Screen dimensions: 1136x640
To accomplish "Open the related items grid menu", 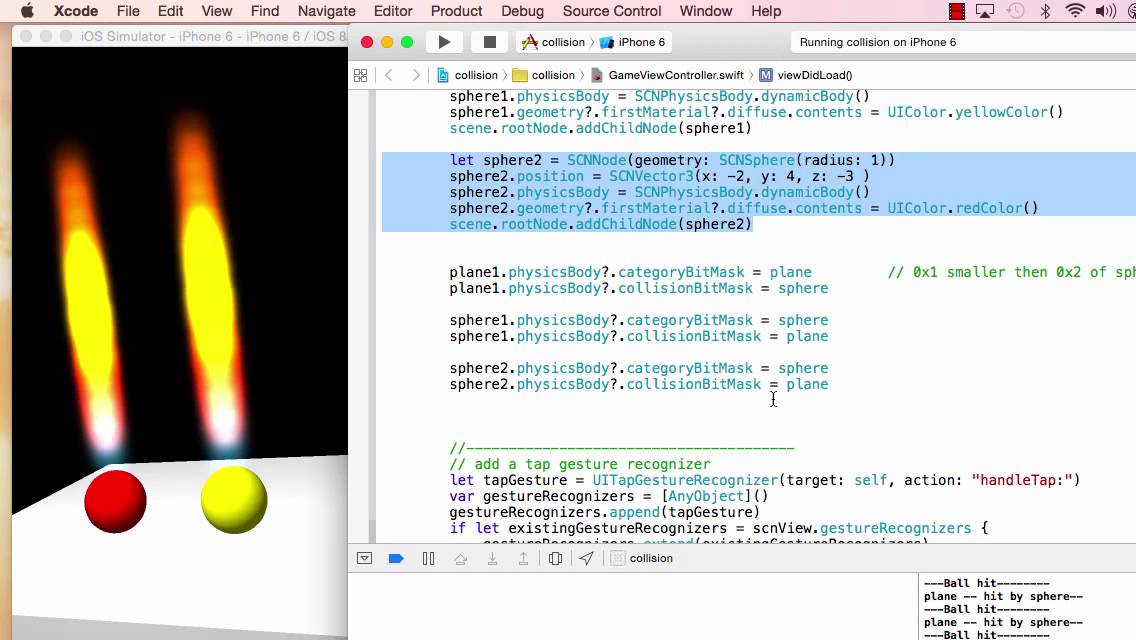I will pos(360,75).
